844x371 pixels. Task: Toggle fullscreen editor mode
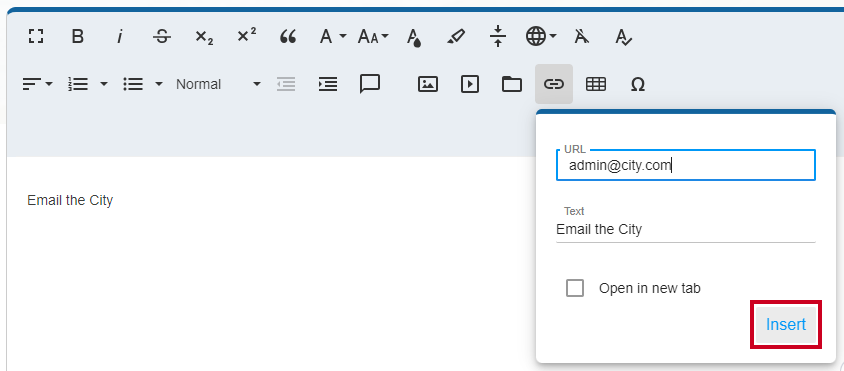pyautogui.click(x=36, y=37)
